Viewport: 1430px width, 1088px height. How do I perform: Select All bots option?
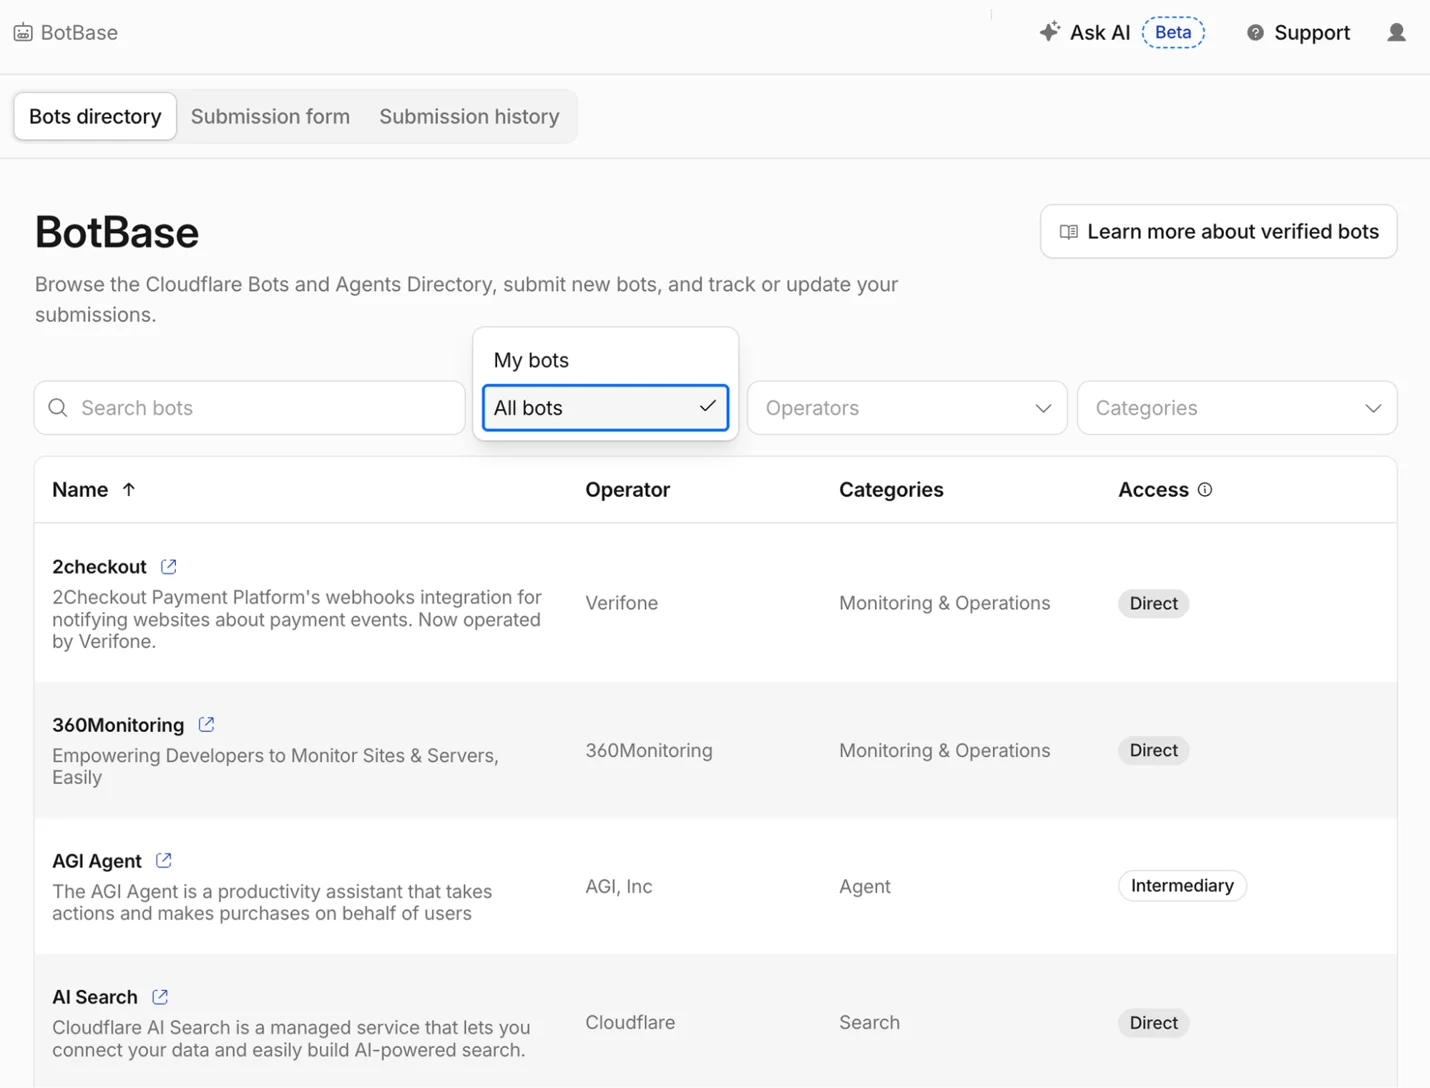(x=605, y=408)
